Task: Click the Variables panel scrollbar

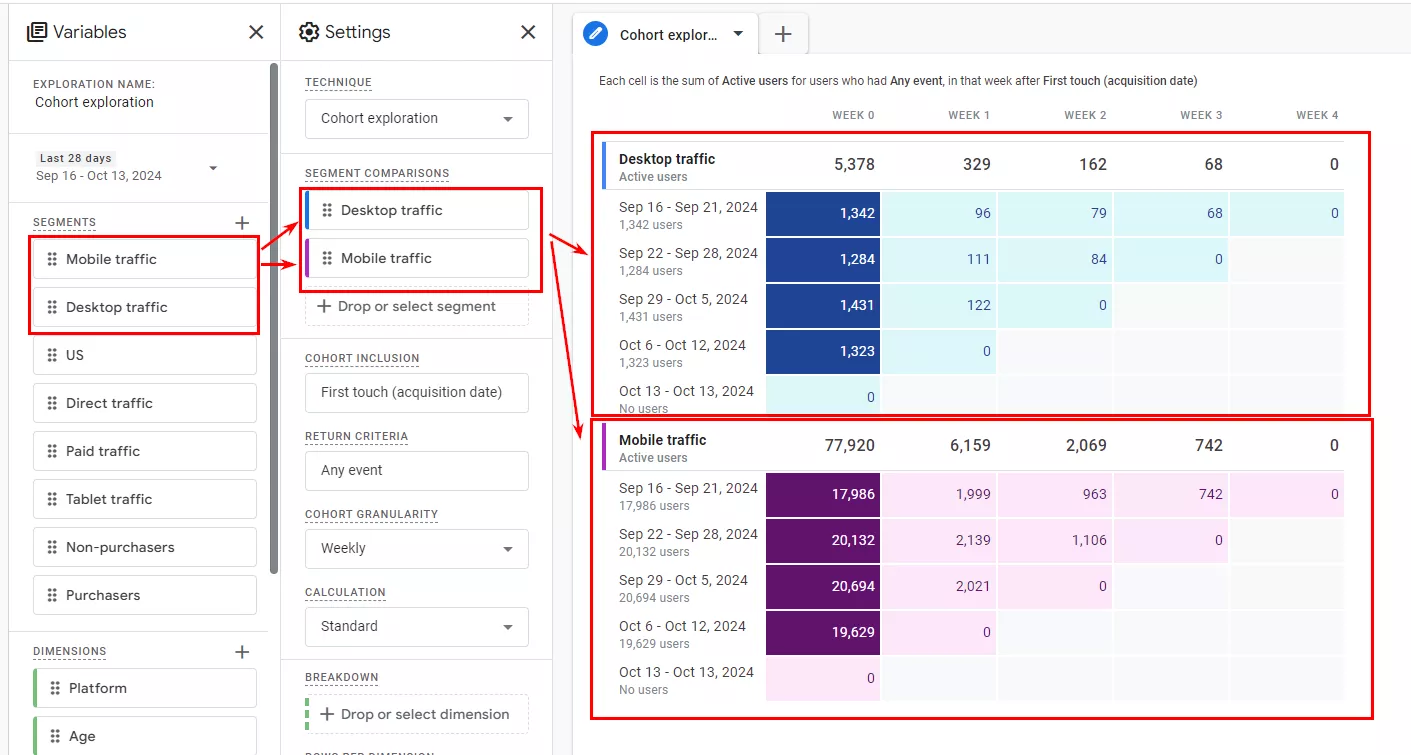Action: click(x=274, y=318)
